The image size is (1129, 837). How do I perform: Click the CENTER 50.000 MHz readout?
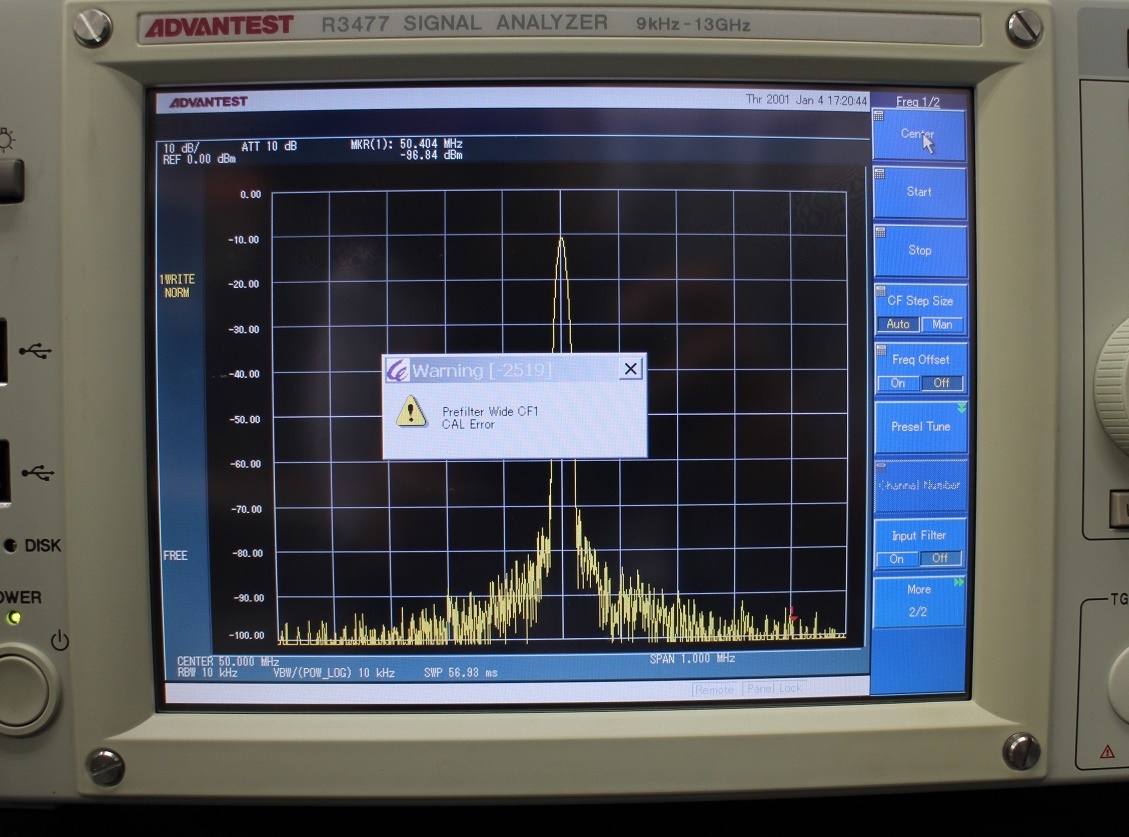click(228, 661)
